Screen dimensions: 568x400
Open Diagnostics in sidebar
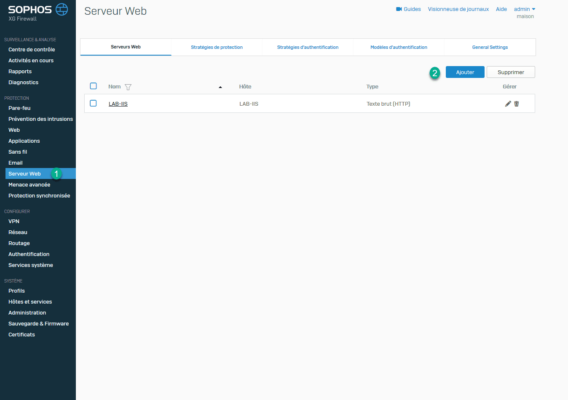coord(23,82)
